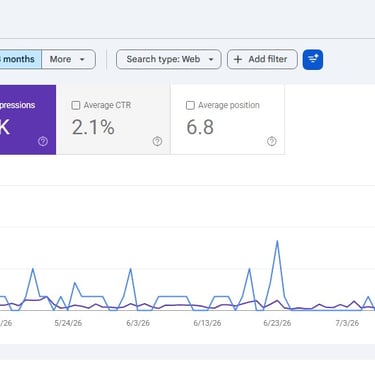Viewport: 375px width, 366px height.
Task: Open the More date range dropdown
Action: (x=69, y=59)
